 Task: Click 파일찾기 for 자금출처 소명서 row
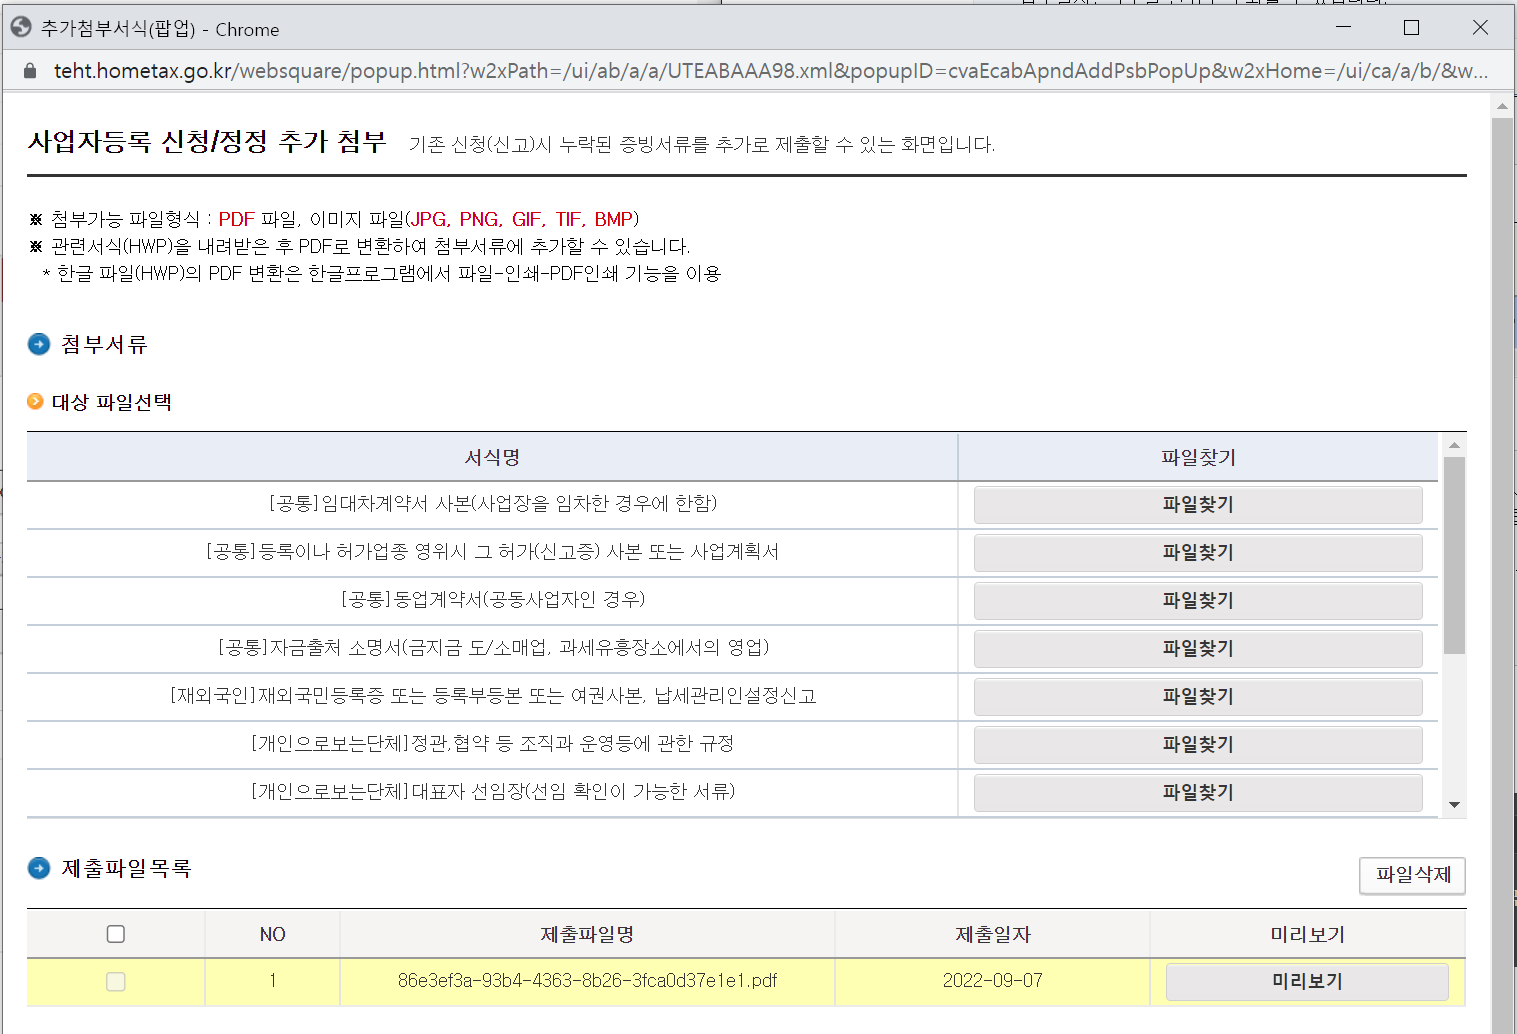[1197, 649]
